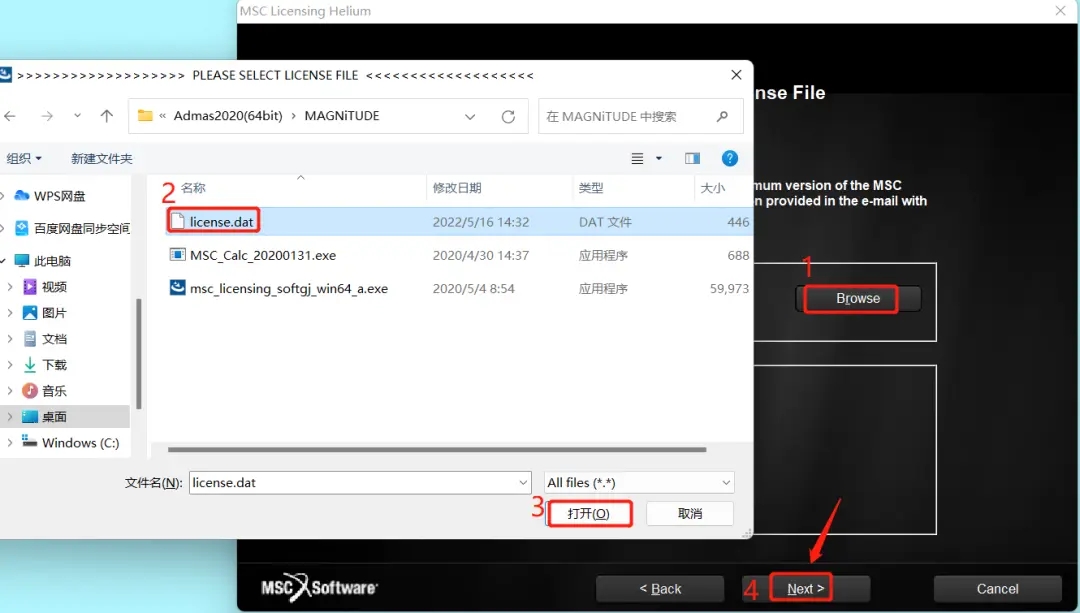Go up one folder level
Image resolution: width=1080 pixels, height=613 pixels.
pos(106,116)
